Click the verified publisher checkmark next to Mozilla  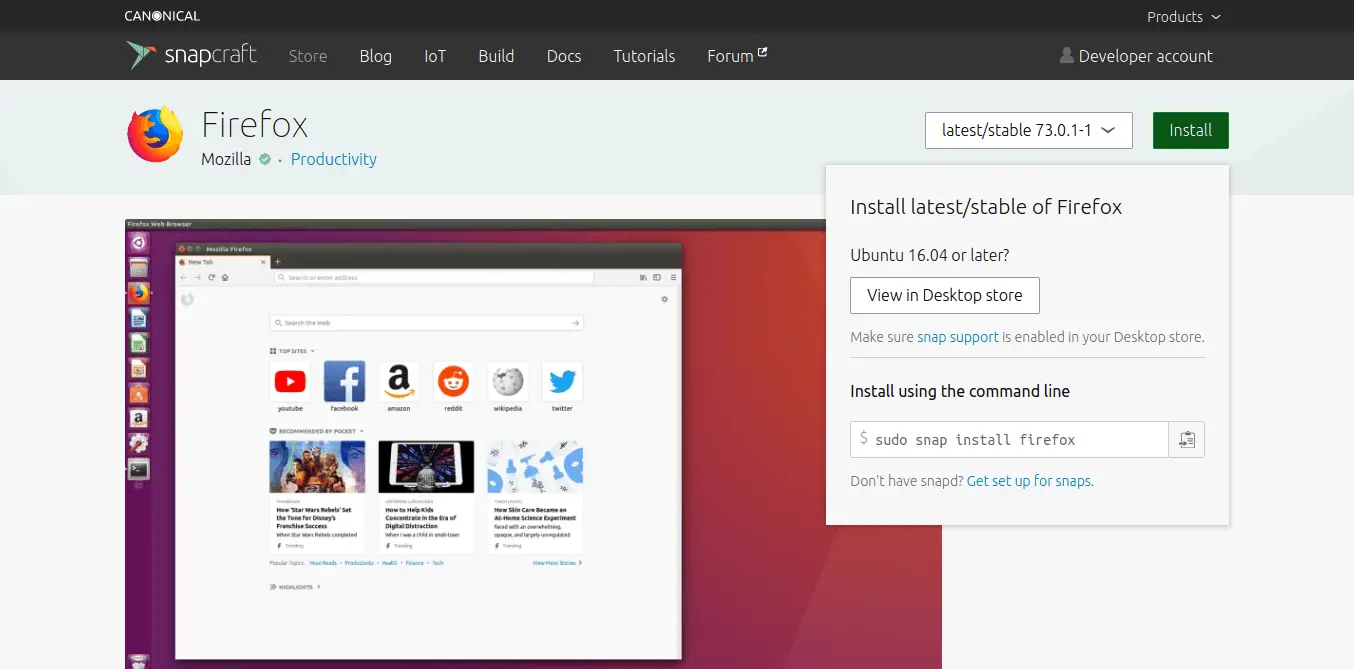pos(265,159)
